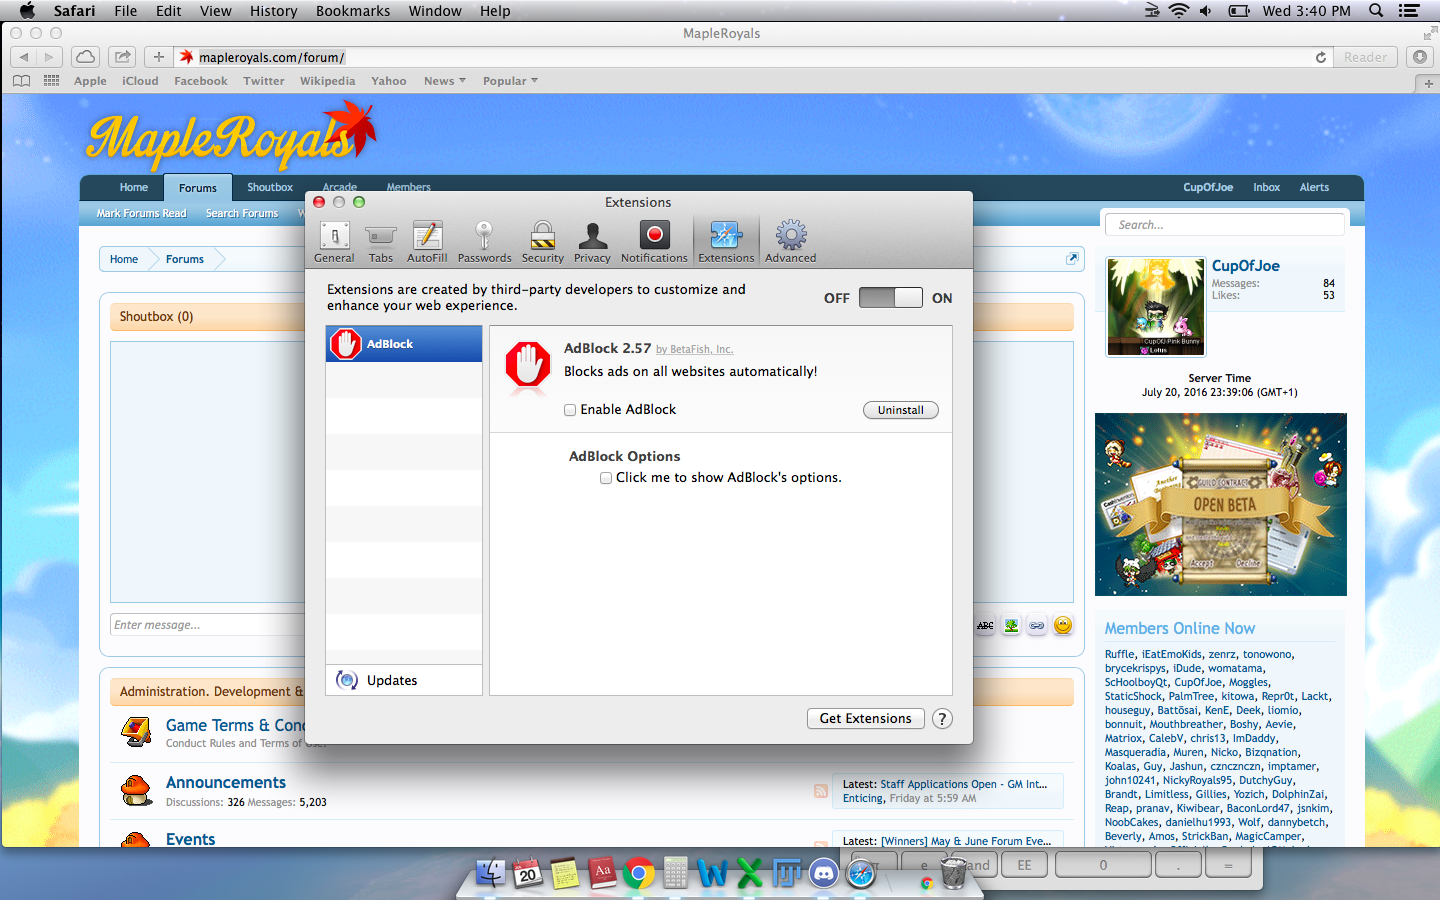The height and width of the screenshot is (900, 1440).
Task: Open the Privacy preferences pane
Action: click(x=592, y=242)
